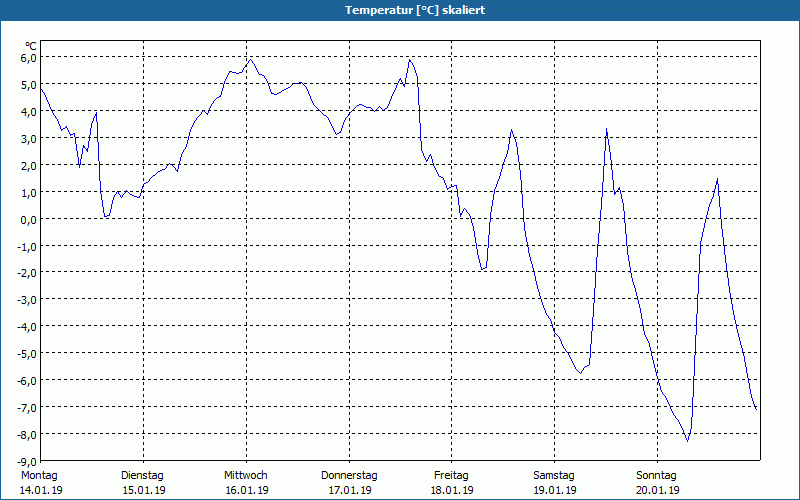The width and height of the screenshot is (800, 500).
Task: Click the Samstag day label
Action: tap(554, 476)
